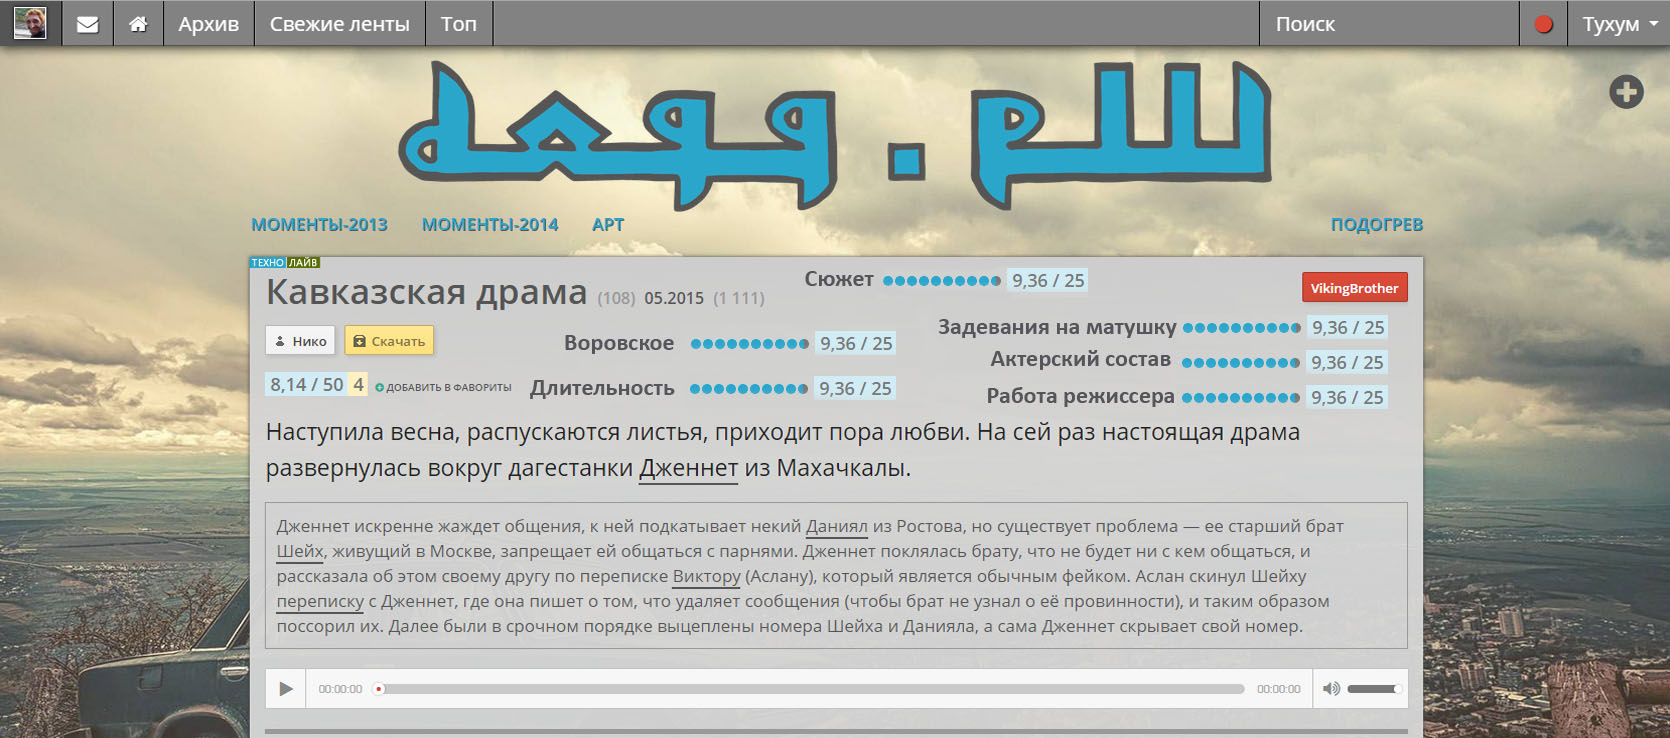Click the round plus icon
Screen dimensions: 1670x738
point(1626,92)
